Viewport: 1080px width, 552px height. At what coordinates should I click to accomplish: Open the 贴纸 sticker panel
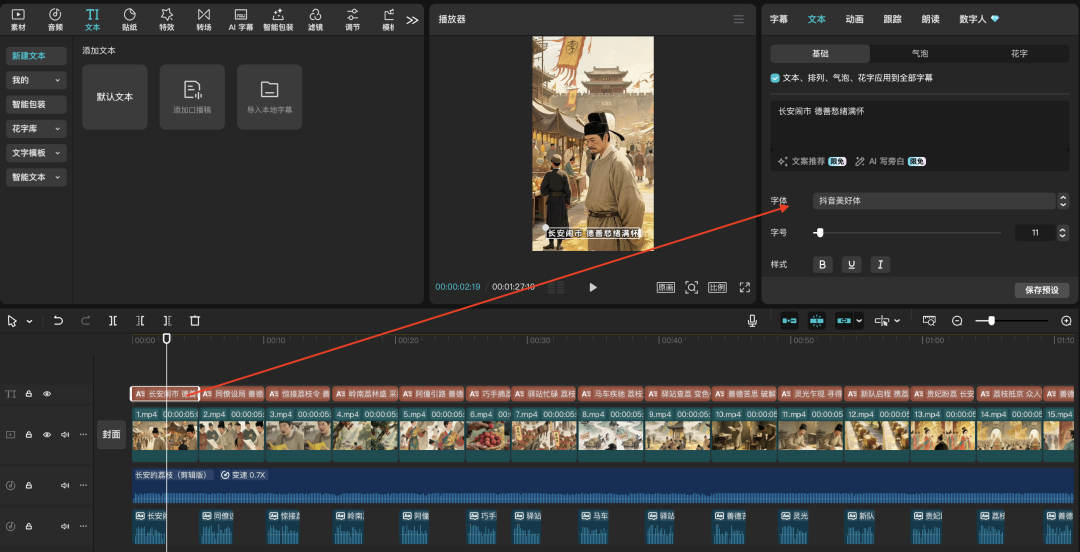(130, 18)
